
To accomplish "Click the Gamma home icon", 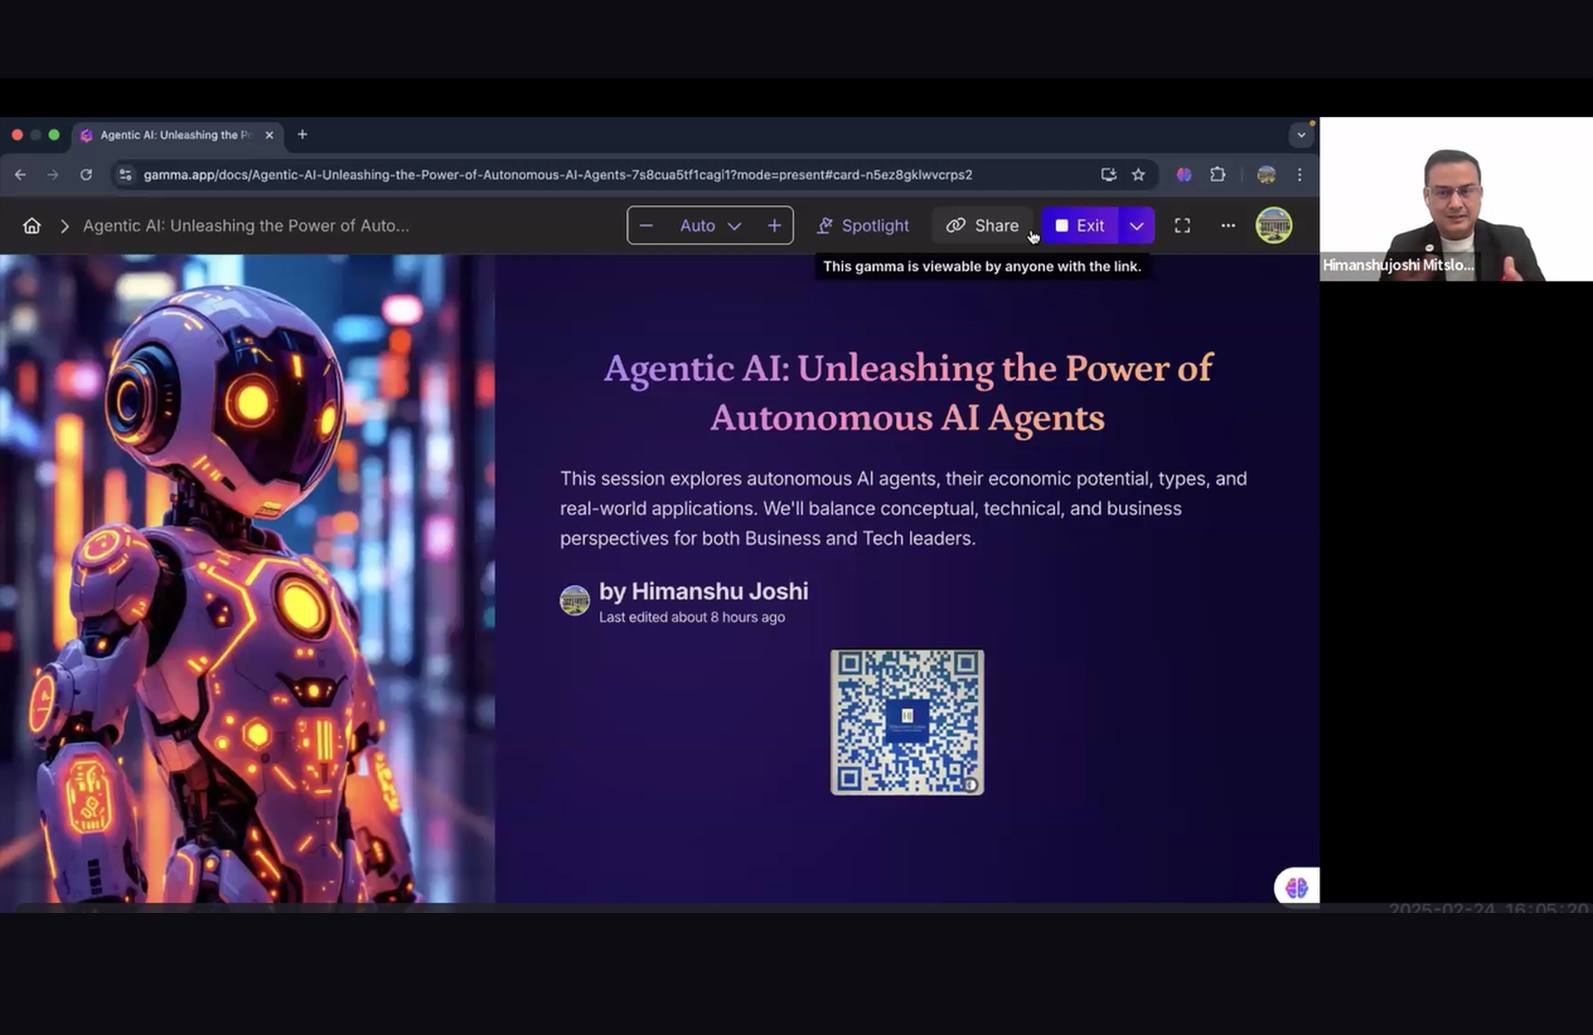I will [x=32, y=226].
